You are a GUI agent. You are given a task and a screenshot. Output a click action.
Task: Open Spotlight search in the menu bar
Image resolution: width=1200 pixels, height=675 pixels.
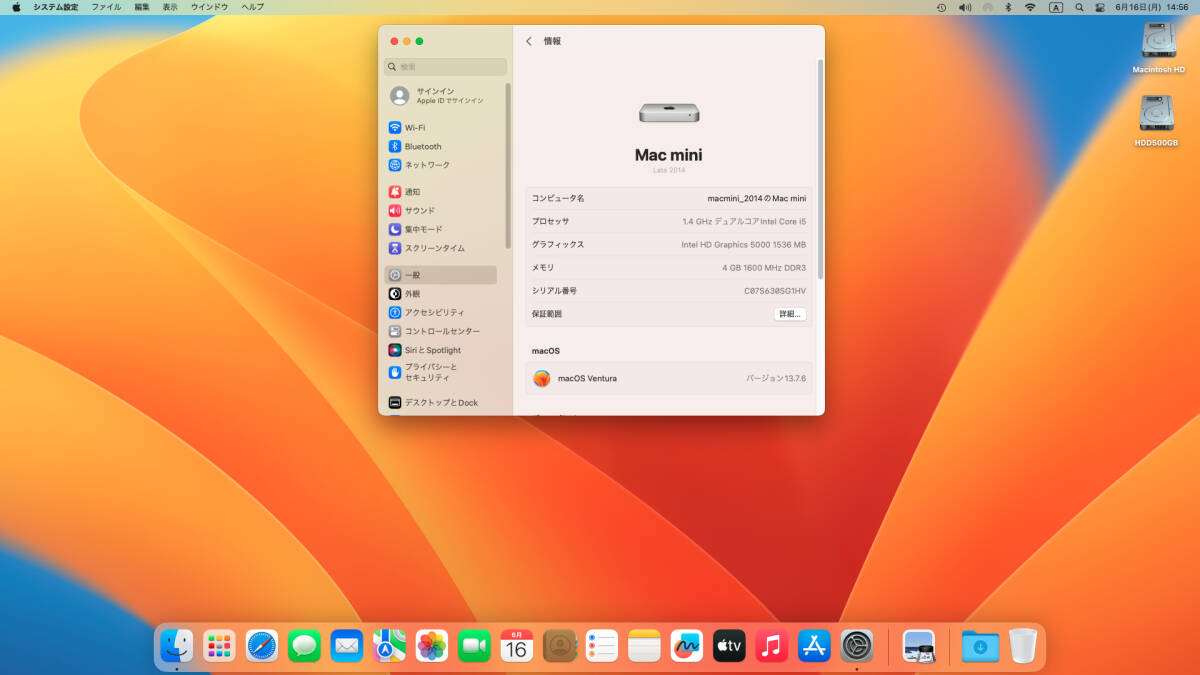(1079, 7)
